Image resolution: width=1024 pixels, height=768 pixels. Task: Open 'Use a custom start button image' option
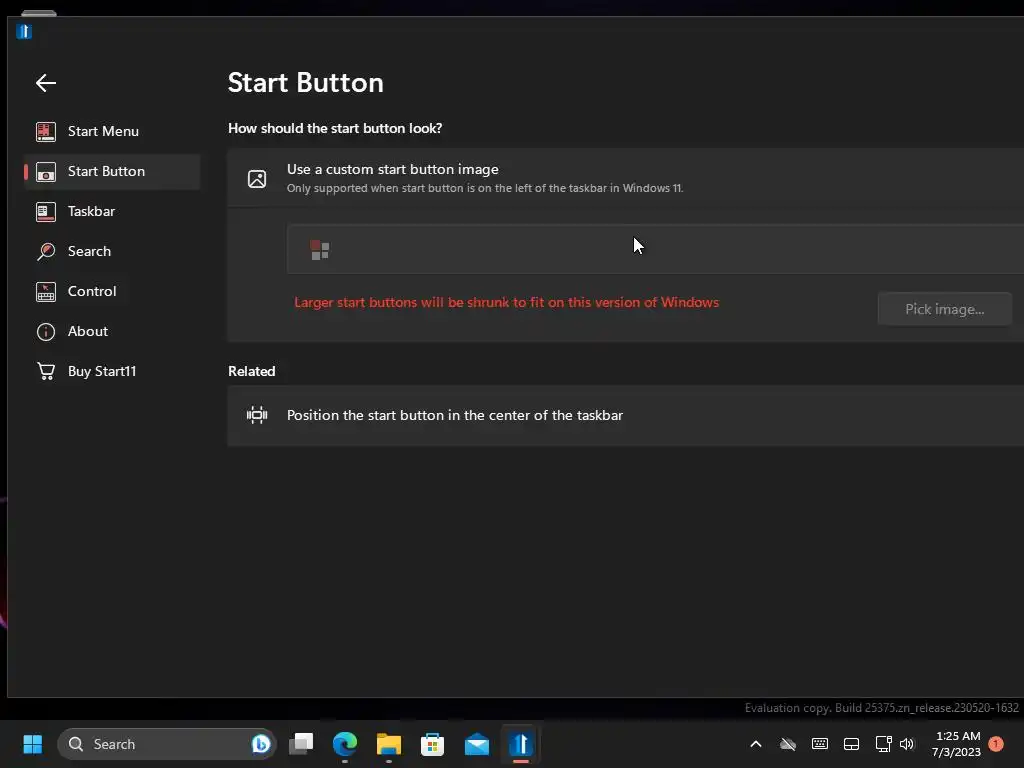[x=626, y=178]
